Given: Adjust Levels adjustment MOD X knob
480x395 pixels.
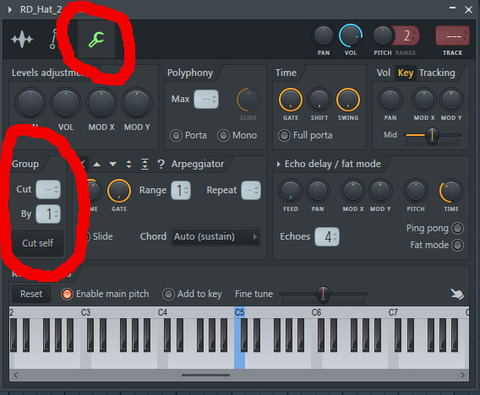Looking at the screenshot, I should 101,103.
